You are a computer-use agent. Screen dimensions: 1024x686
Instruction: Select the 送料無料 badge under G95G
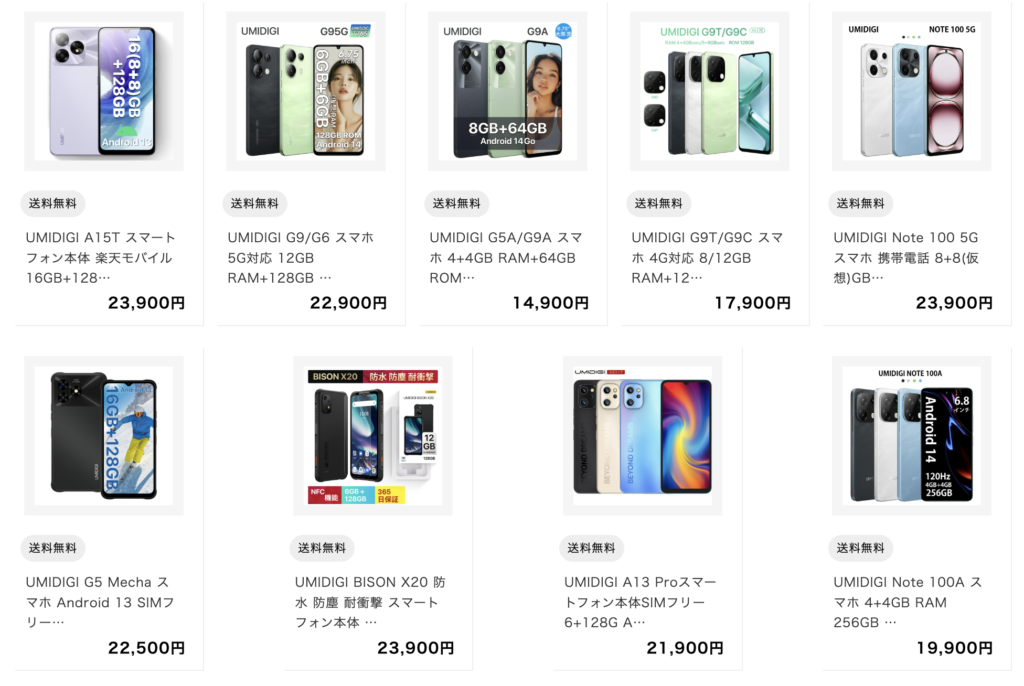click(255, 203)
